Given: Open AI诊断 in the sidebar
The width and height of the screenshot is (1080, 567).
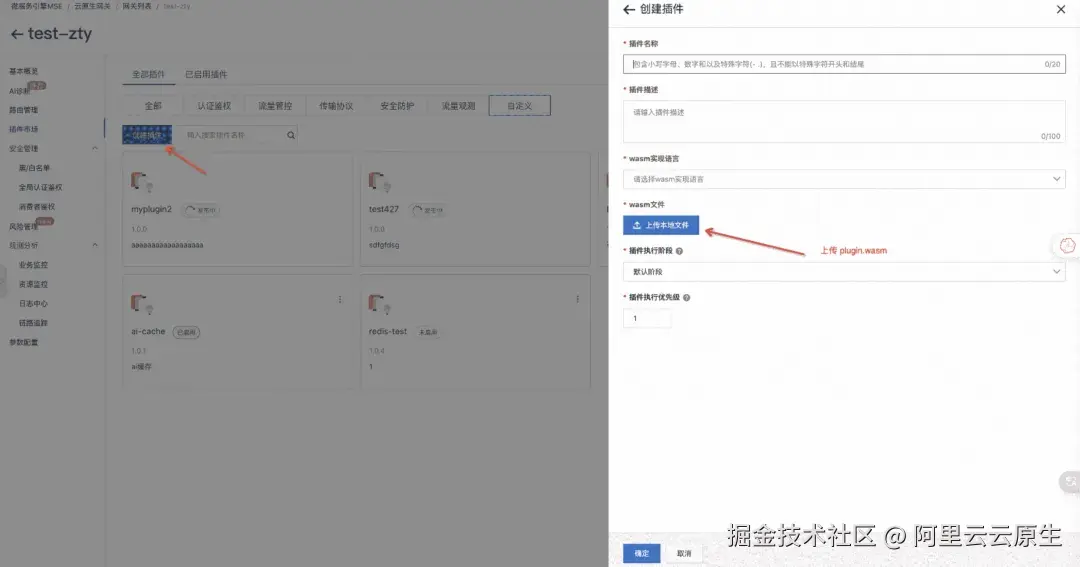Looking at the screenshot, I should [x=19, y=91].
